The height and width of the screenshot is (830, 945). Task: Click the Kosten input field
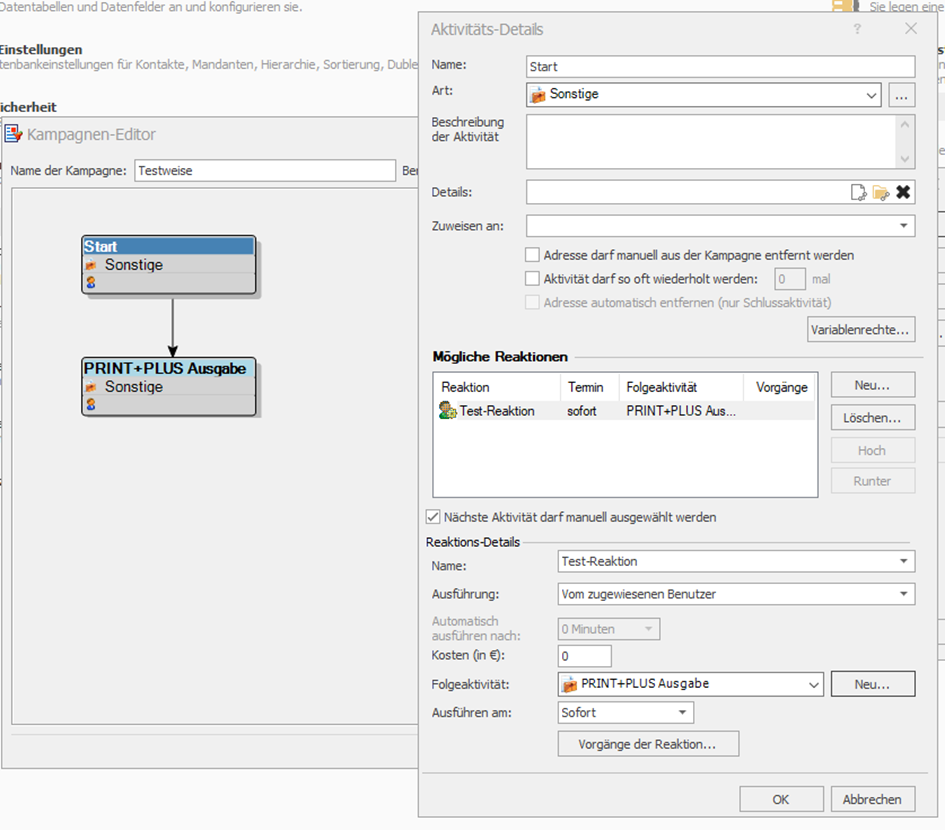585,656
